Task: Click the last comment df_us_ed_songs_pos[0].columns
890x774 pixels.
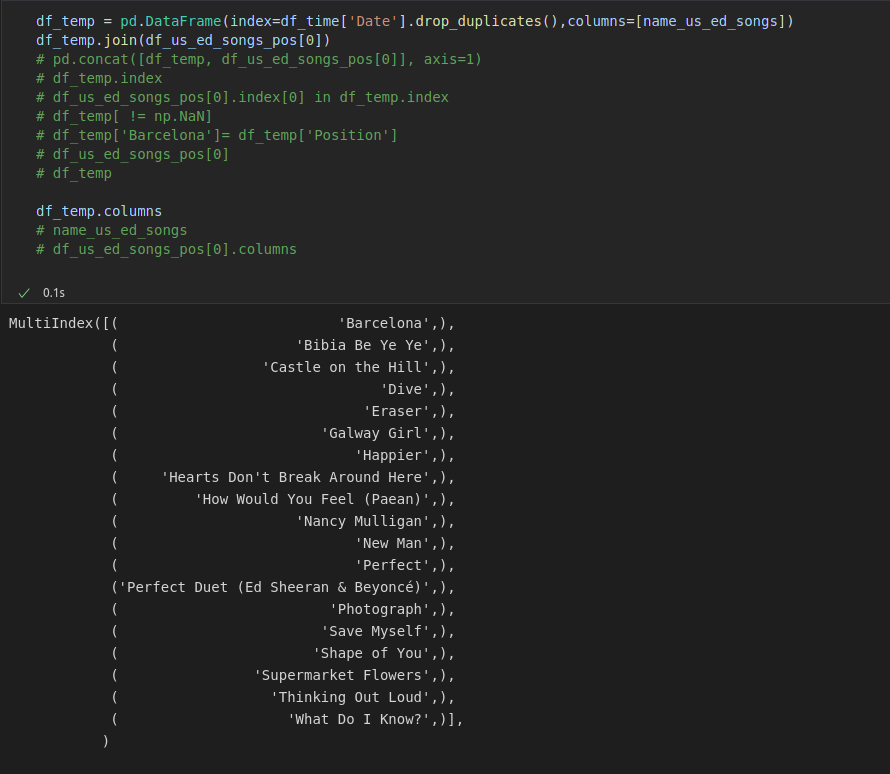Action: (x=166, y=249)
